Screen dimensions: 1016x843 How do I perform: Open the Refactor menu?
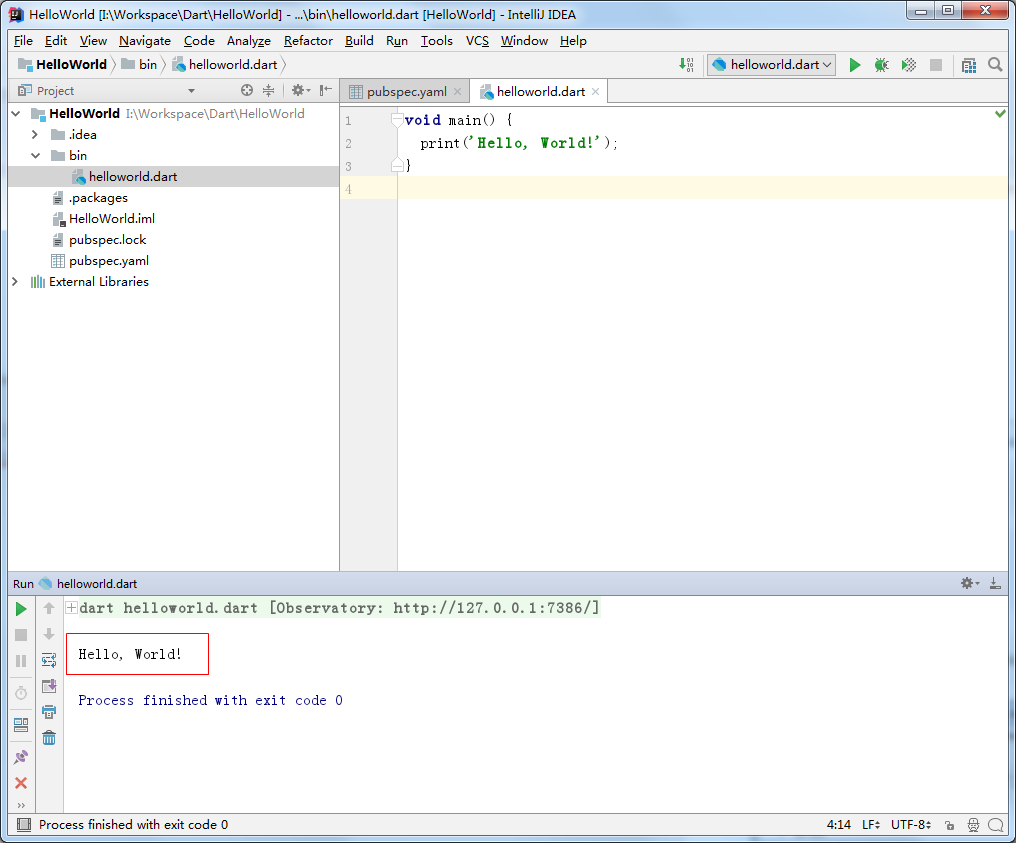tap(308, 41)
